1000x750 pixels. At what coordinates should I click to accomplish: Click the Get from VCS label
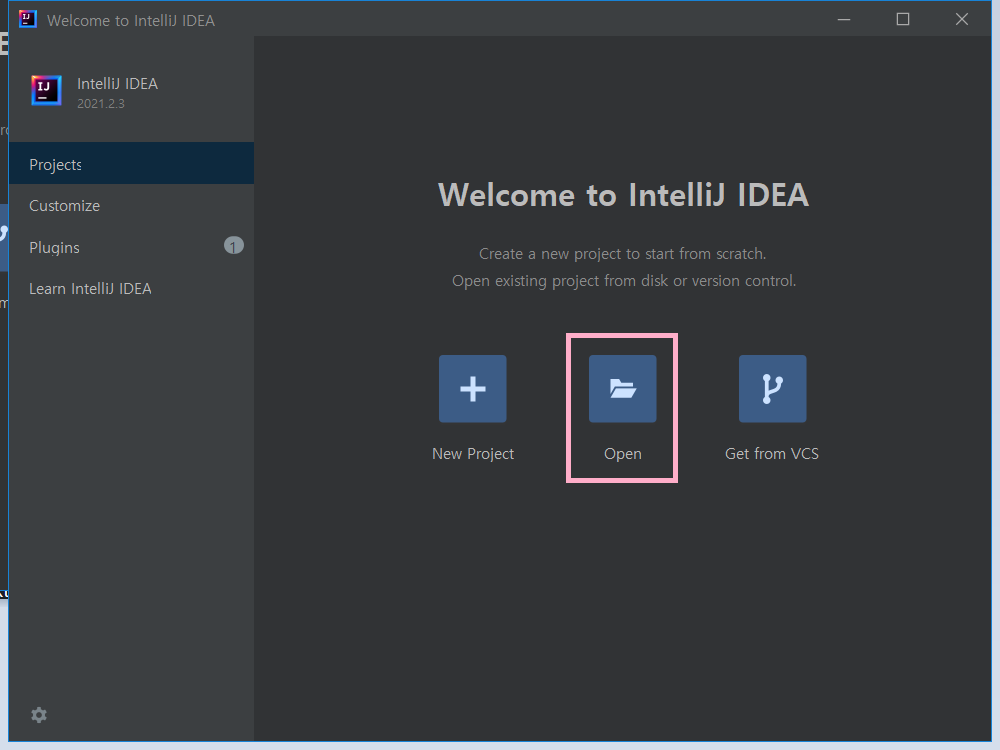point(772,453)
